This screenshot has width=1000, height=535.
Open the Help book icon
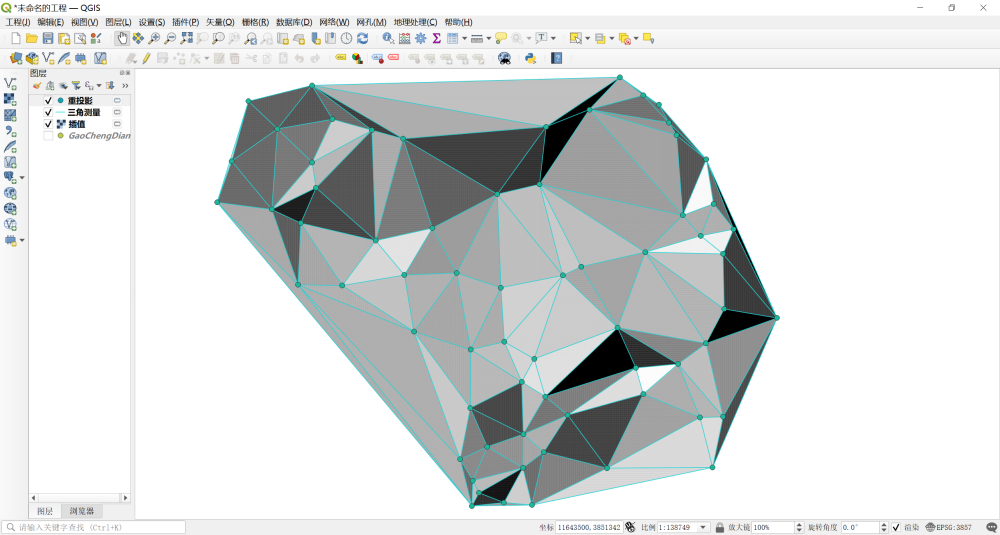click(x=556, y=58)
